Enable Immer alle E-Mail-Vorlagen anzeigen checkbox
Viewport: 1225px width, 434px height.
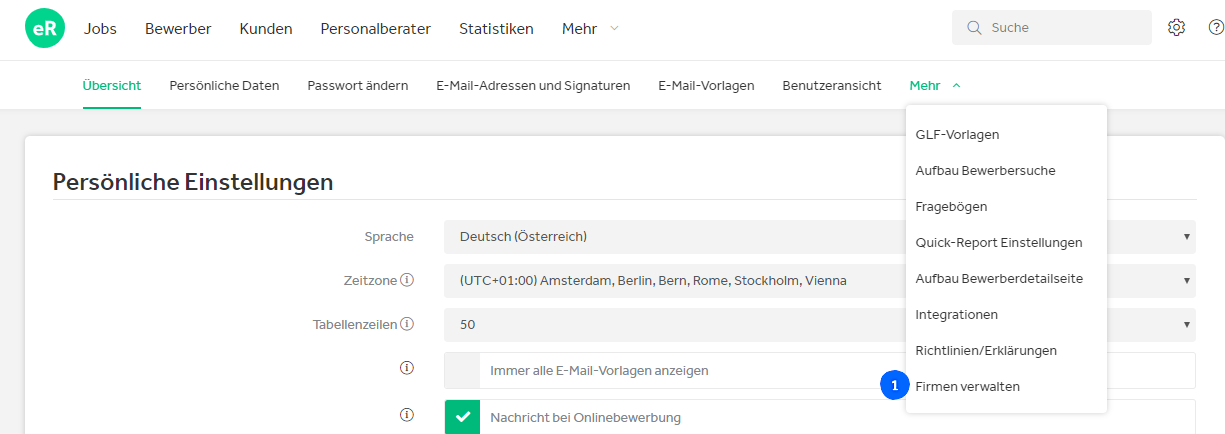tap(462, 370)
